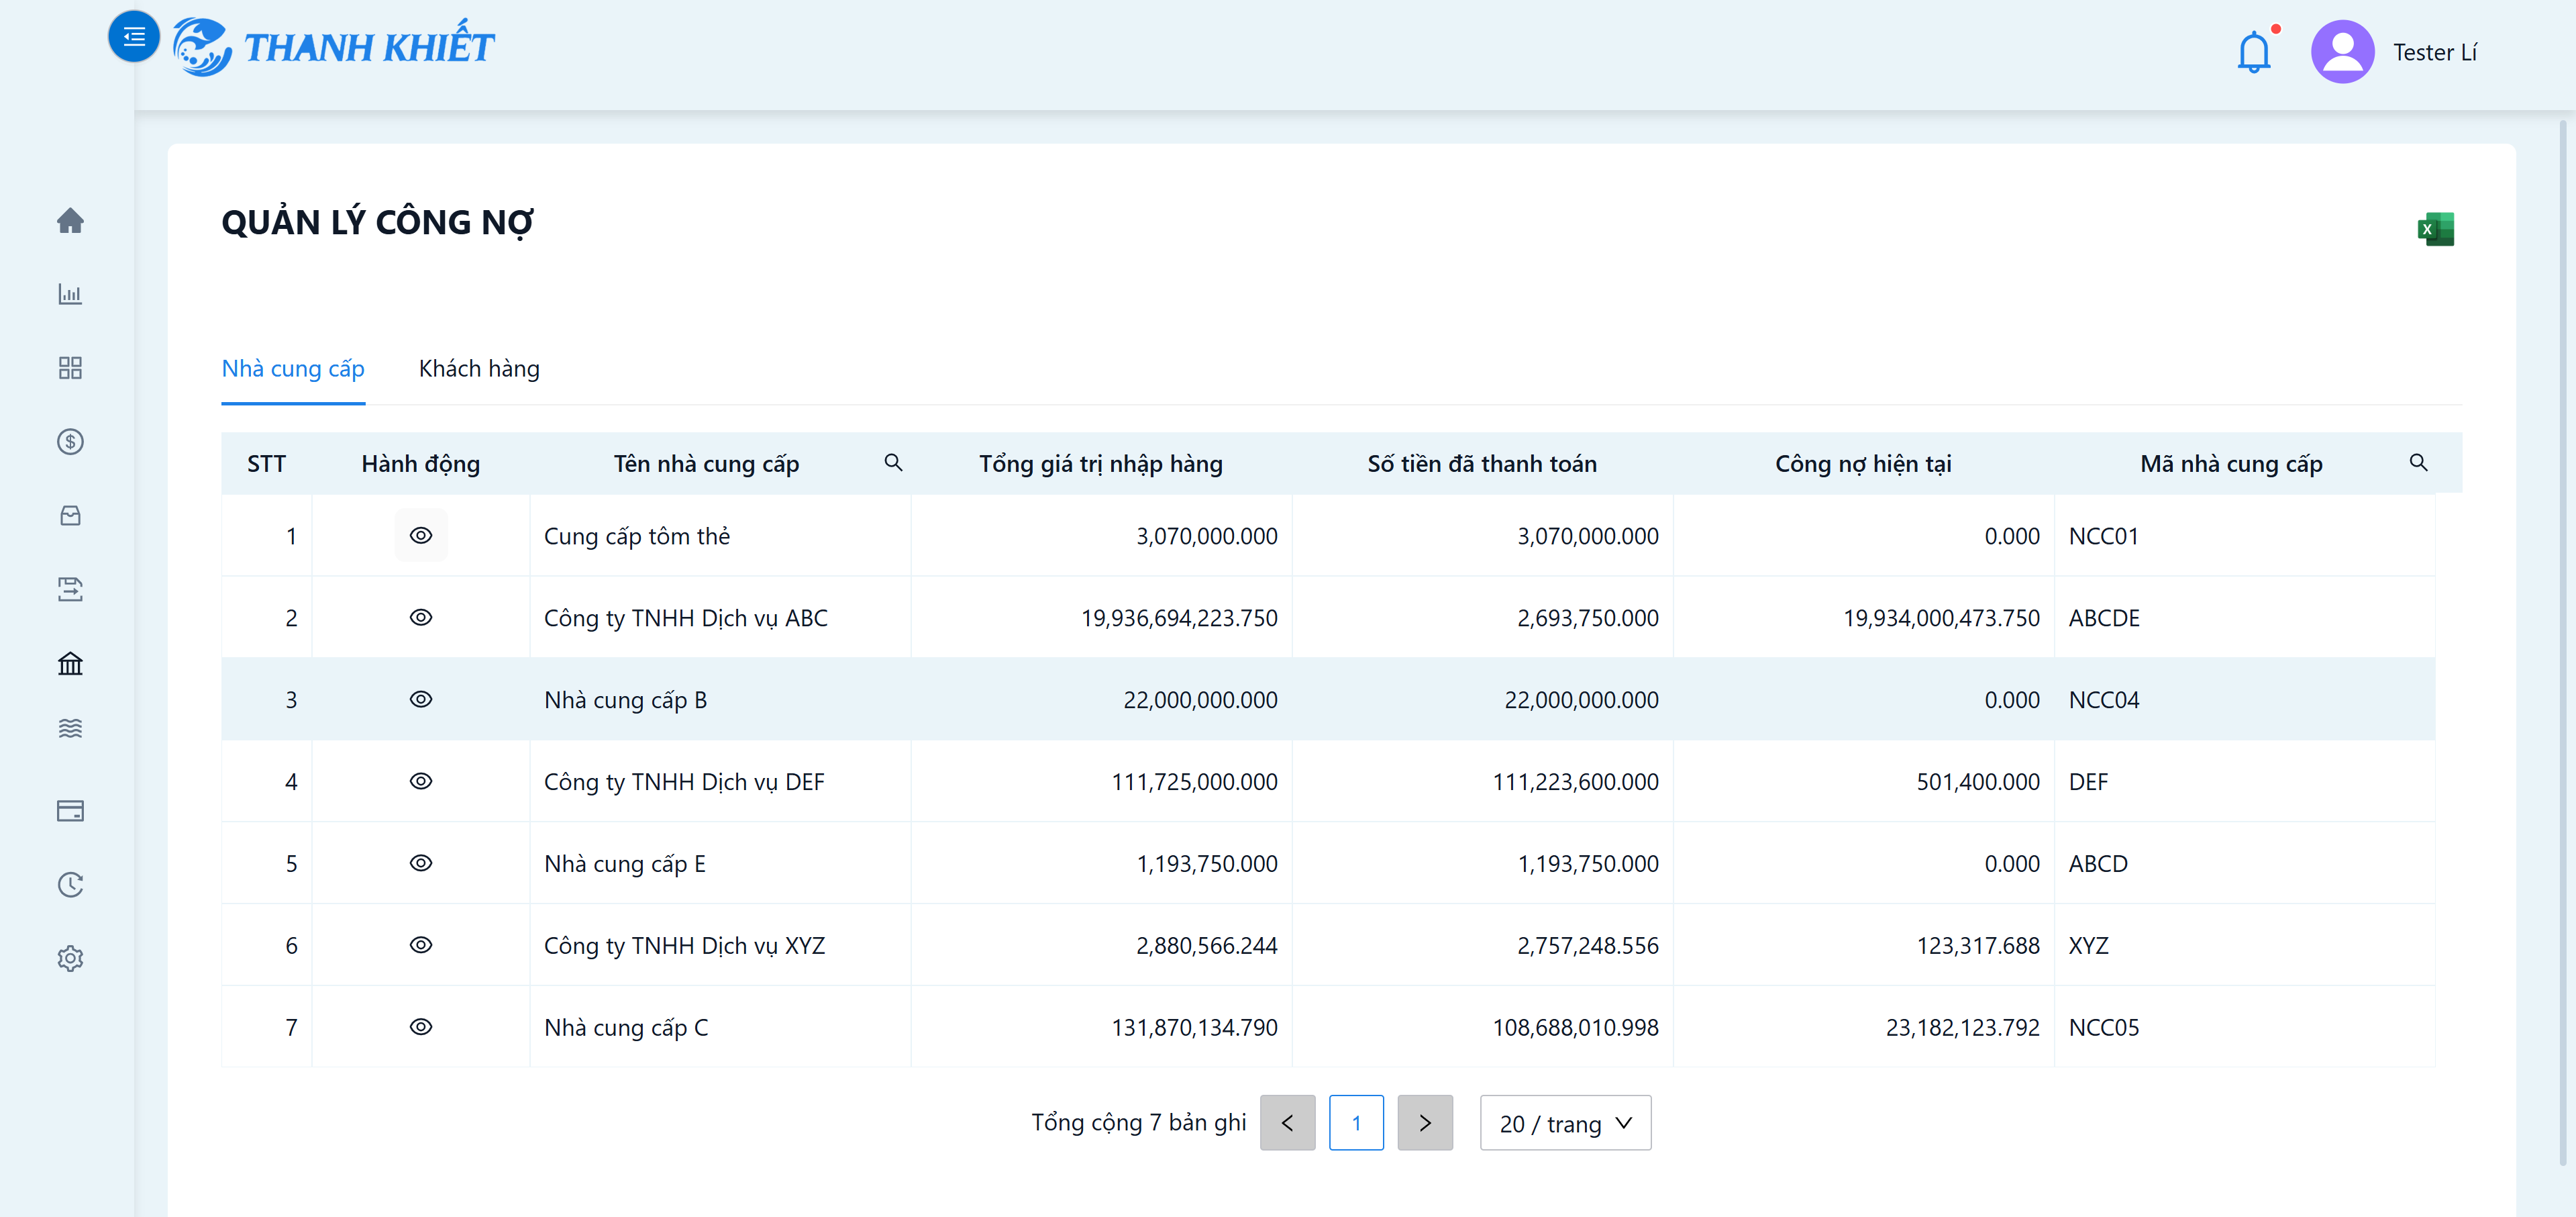Viewport: 2576px width, 1217px height.
Task: Click the Hành động column header
Action: coord(420,464)
